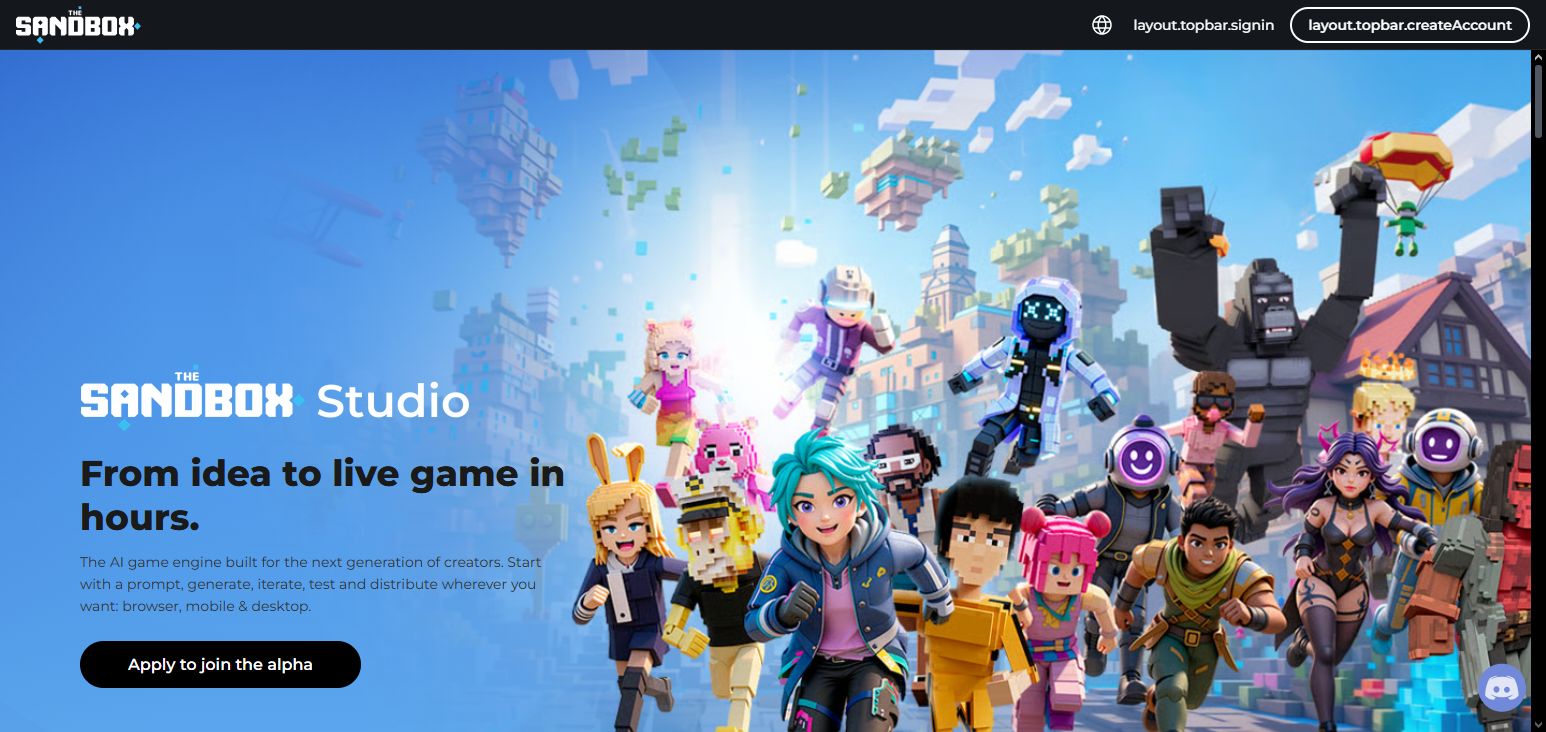
Task: Click the scrollbar down arrow
Action: point(1538,723)
